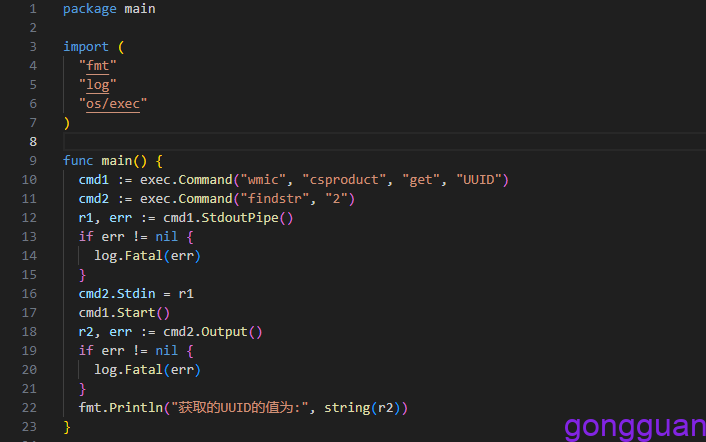Click the 'package' keyword on line 1
Viewport: 706px width, 442px height.
89,8
